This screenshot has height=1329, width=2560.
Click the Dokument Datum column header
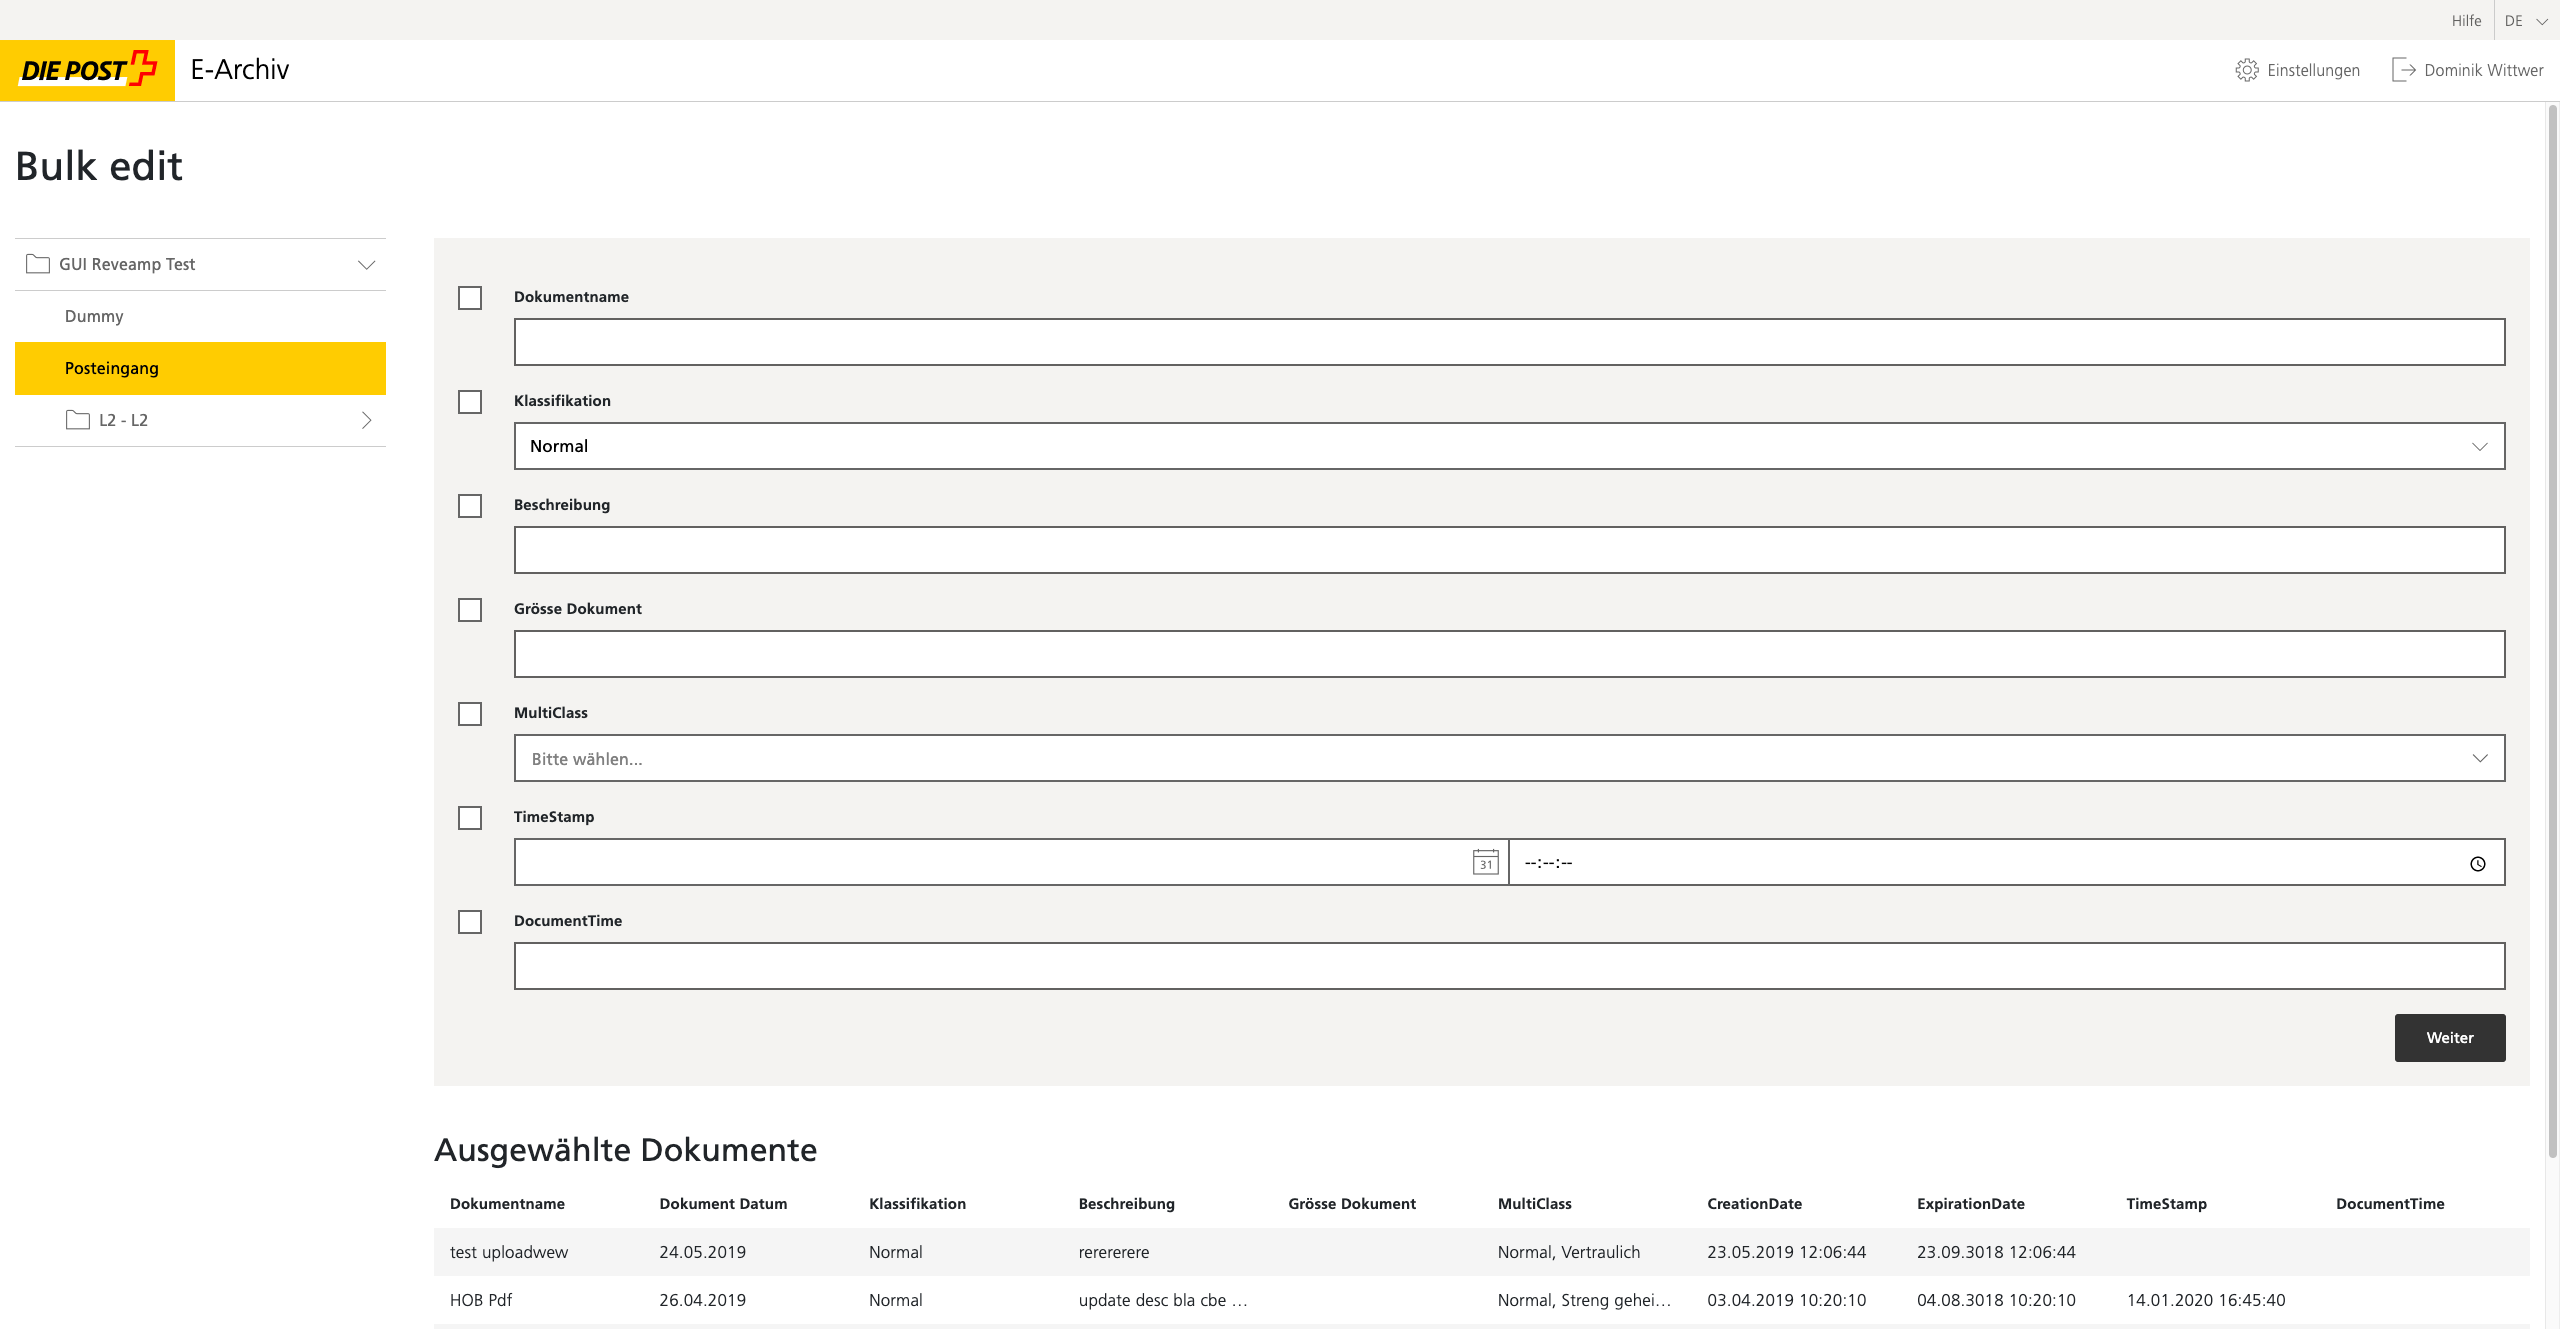point(723,1204)
